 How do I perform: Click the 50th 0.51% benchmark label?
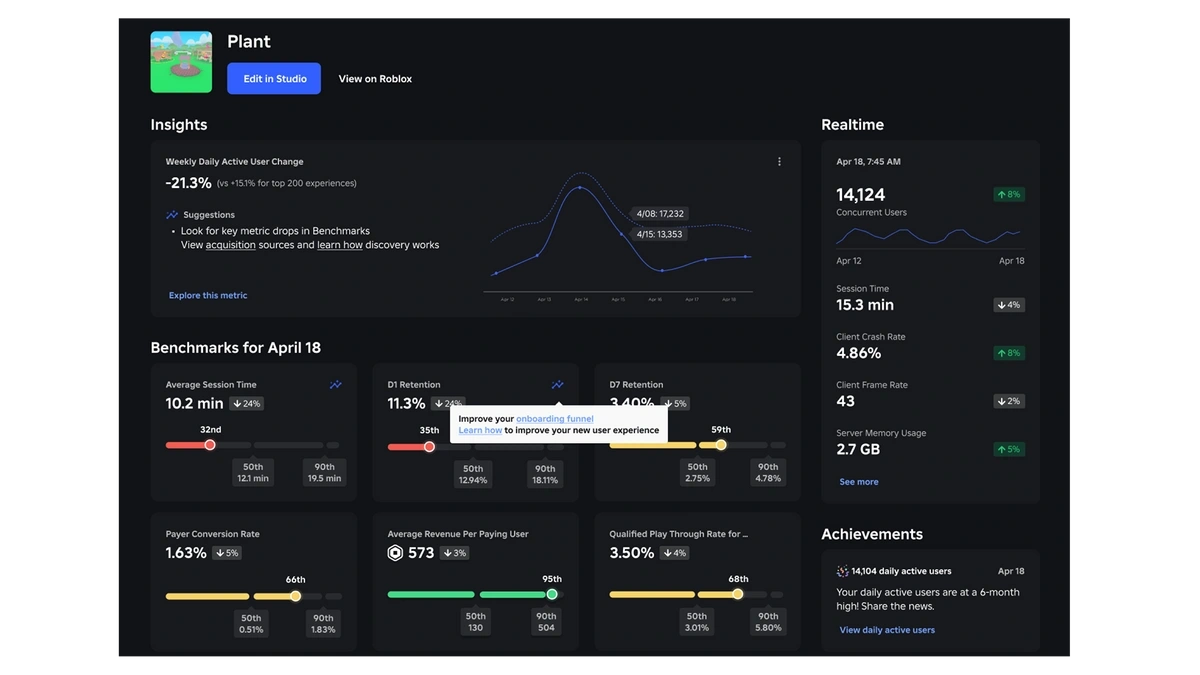tap(251, 624)
